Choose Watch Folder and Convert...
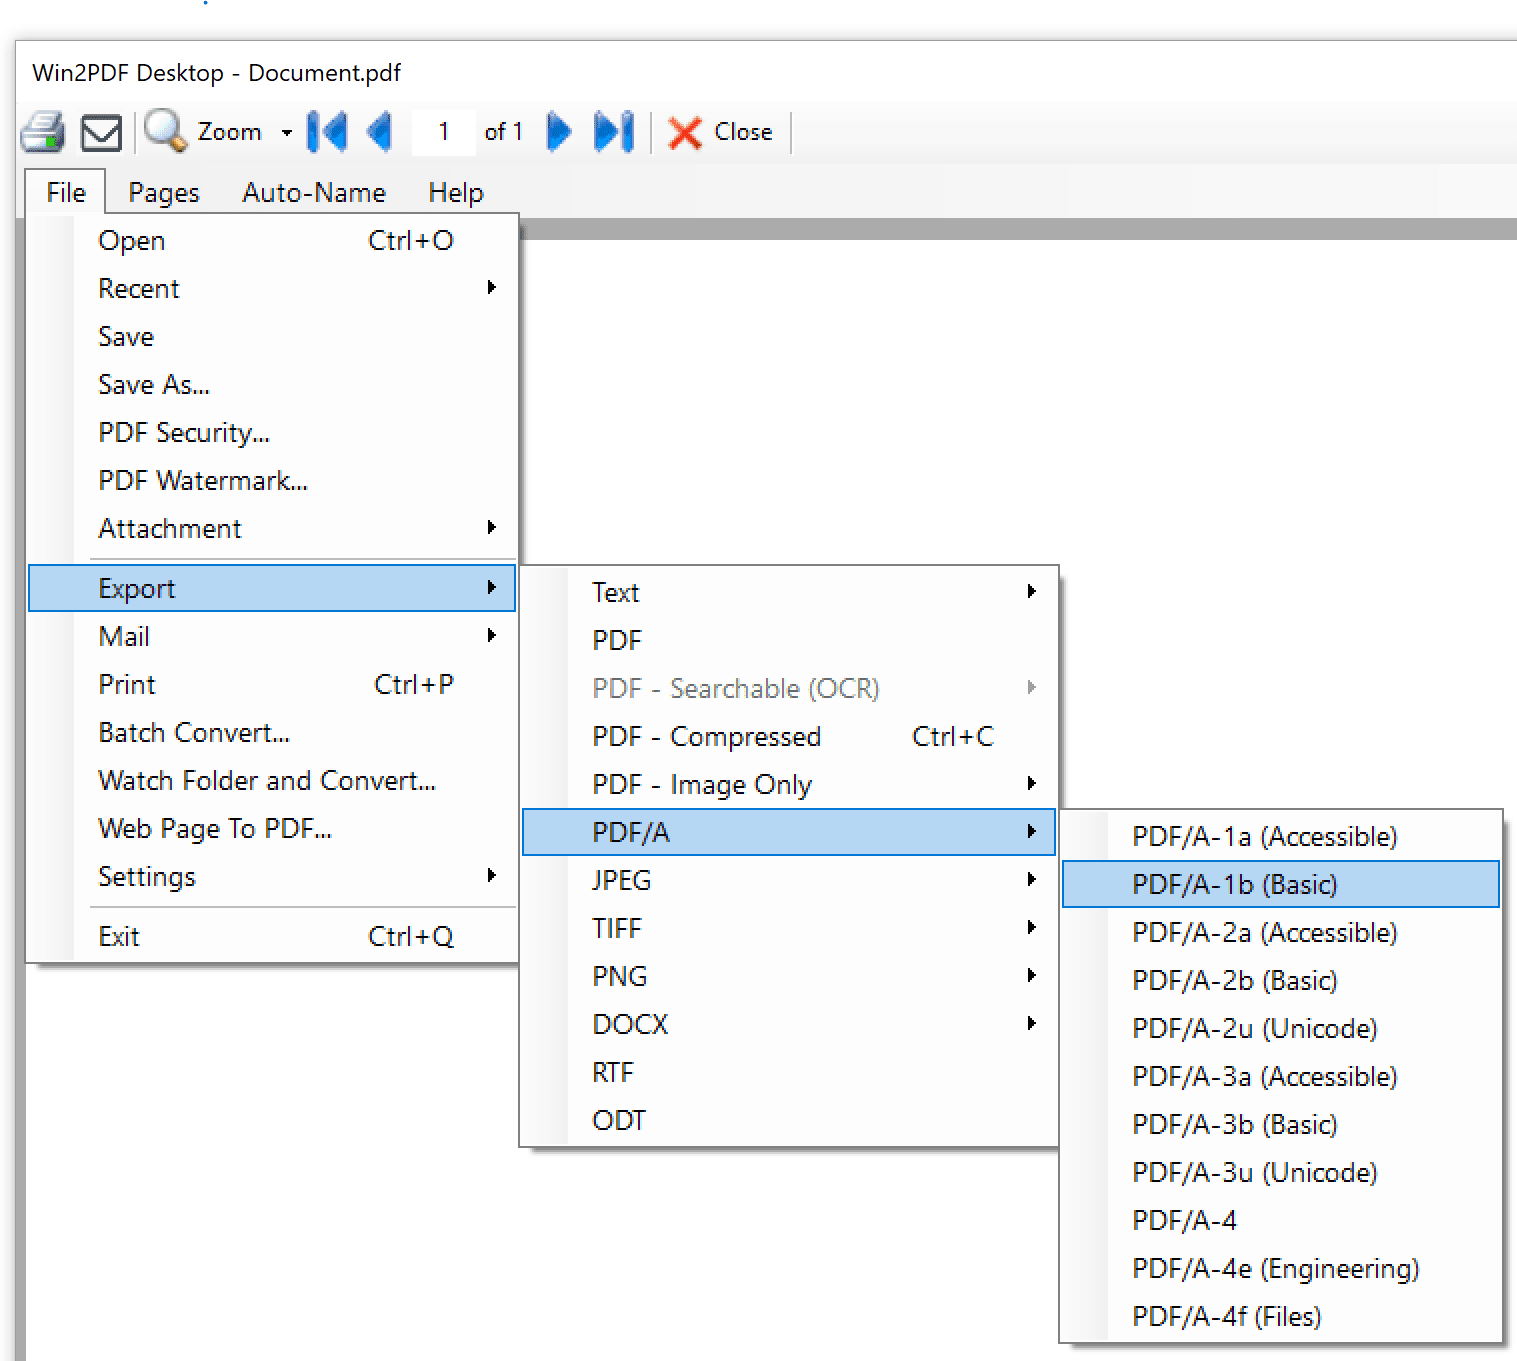 [x=272, y=780]
